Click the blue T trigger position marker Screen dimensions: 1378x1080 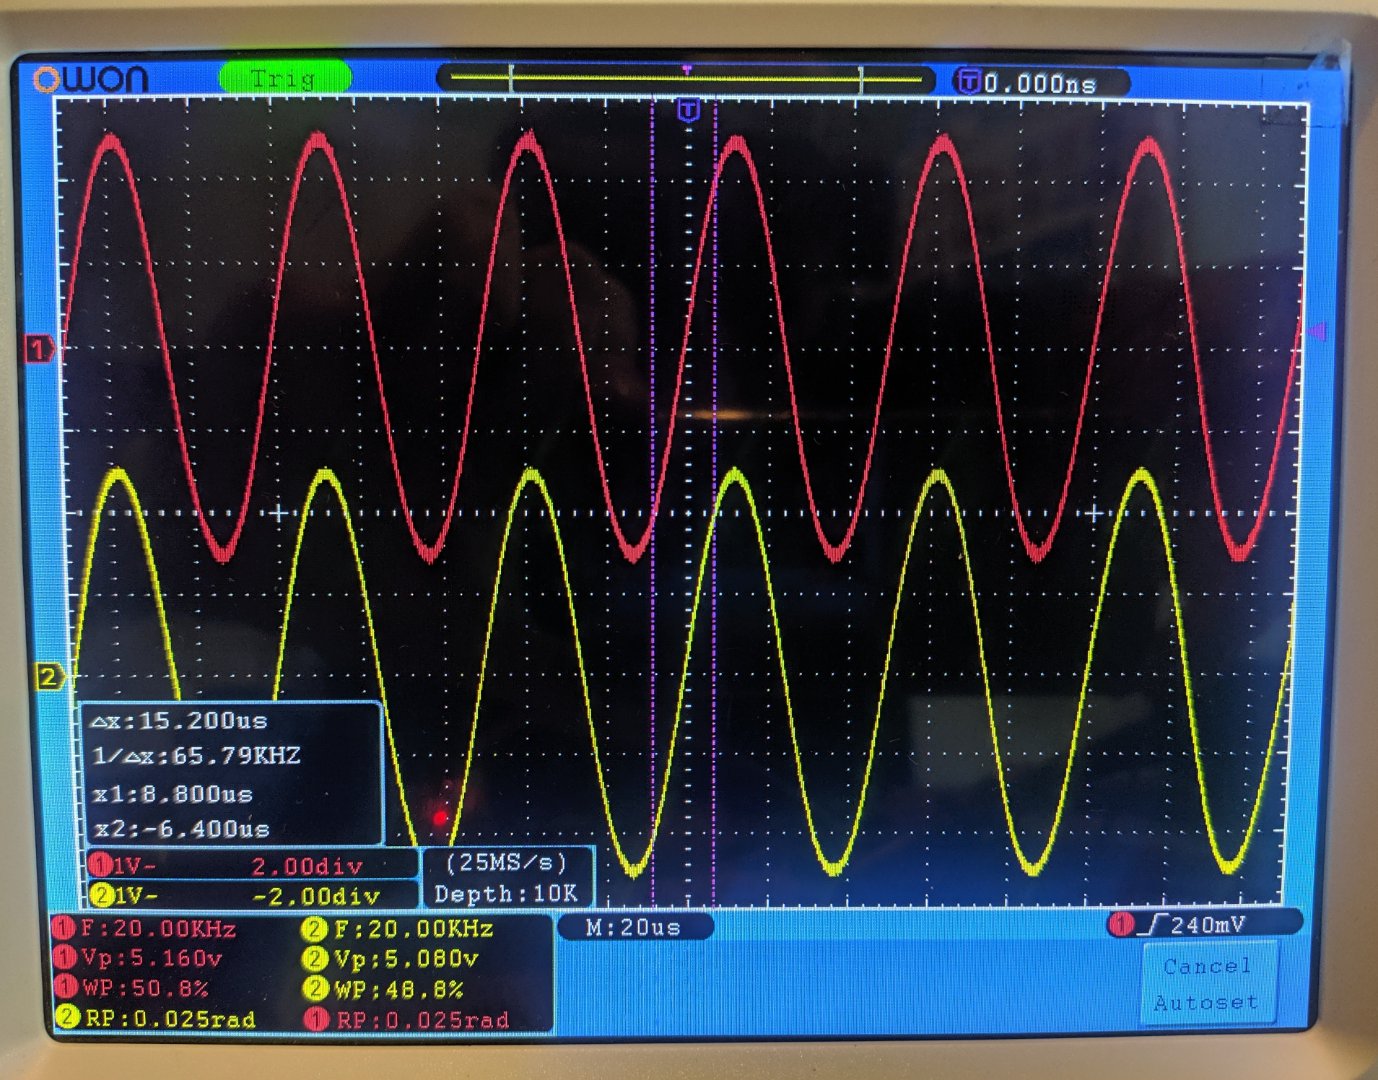coord(687,110)
